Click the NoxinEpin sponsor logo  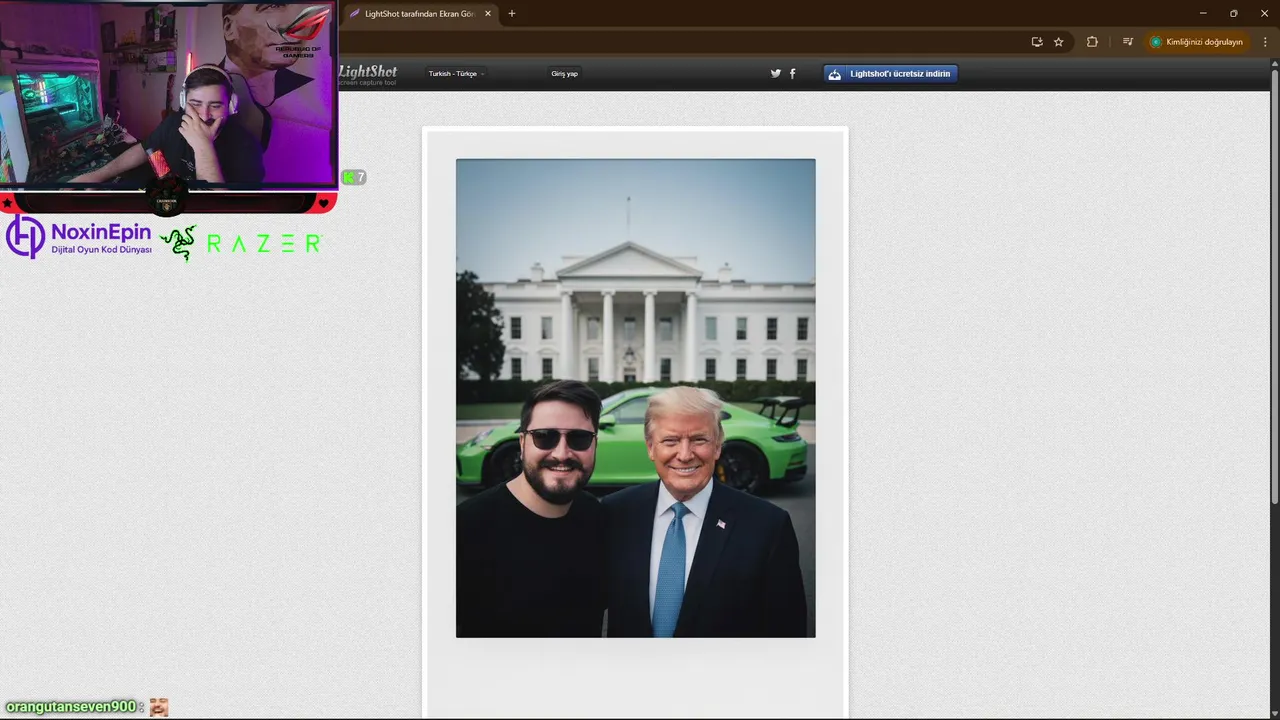pyautogui.click(x=79, y=238)
